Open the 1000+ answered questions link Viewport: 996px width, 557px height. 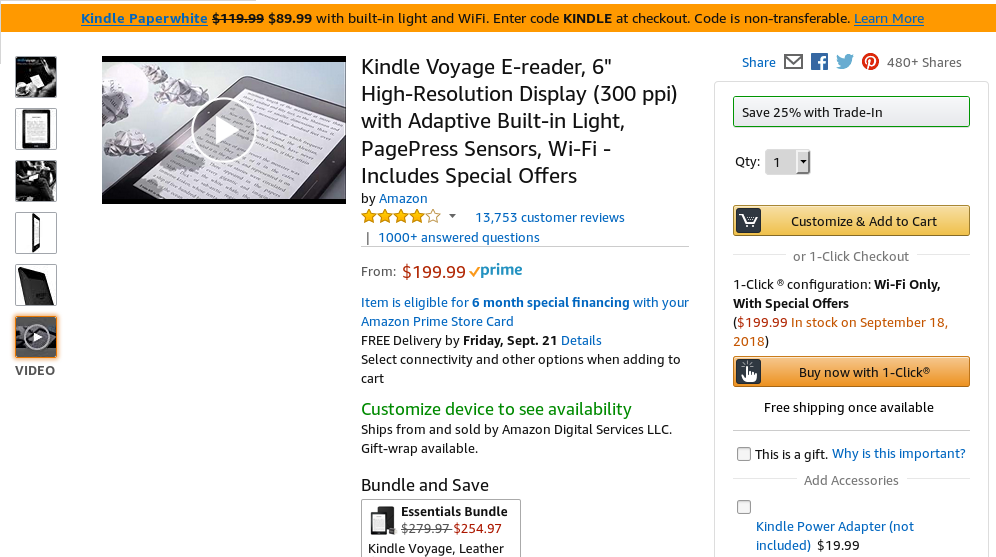[x=458, y=237]
